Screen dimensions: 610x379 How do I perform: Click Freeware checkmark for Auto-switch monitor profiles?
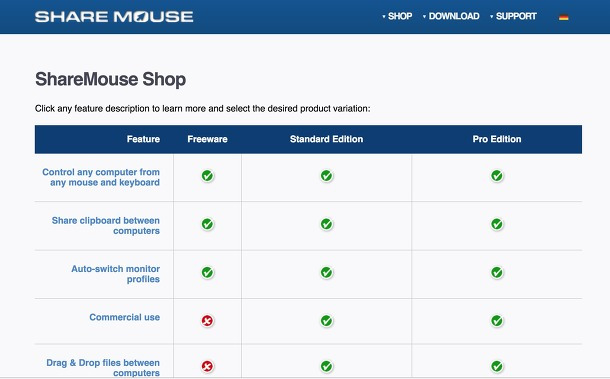click(x=207, y=272)
